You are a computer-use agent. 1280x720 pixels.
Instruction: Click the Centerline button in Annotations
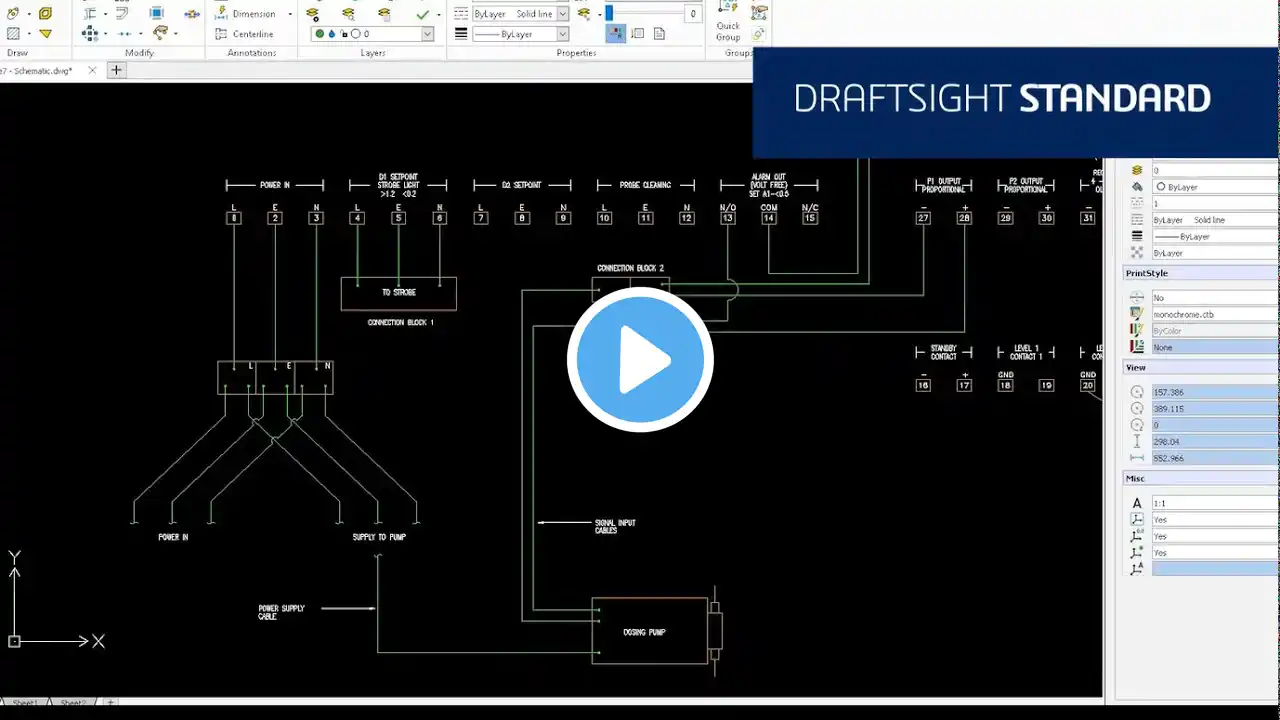pyautogui.click(x=245, y=34)
